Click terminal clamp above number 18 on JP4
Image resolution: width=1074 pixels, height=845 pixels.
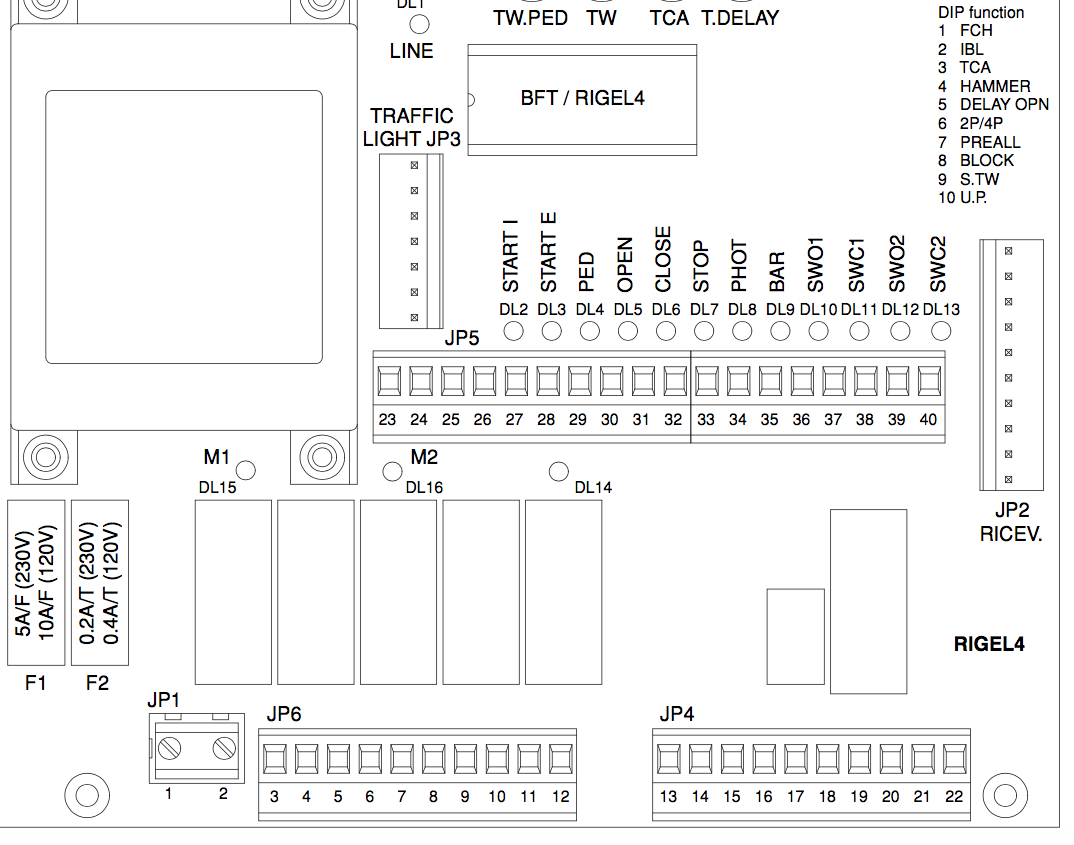[827, 759]
